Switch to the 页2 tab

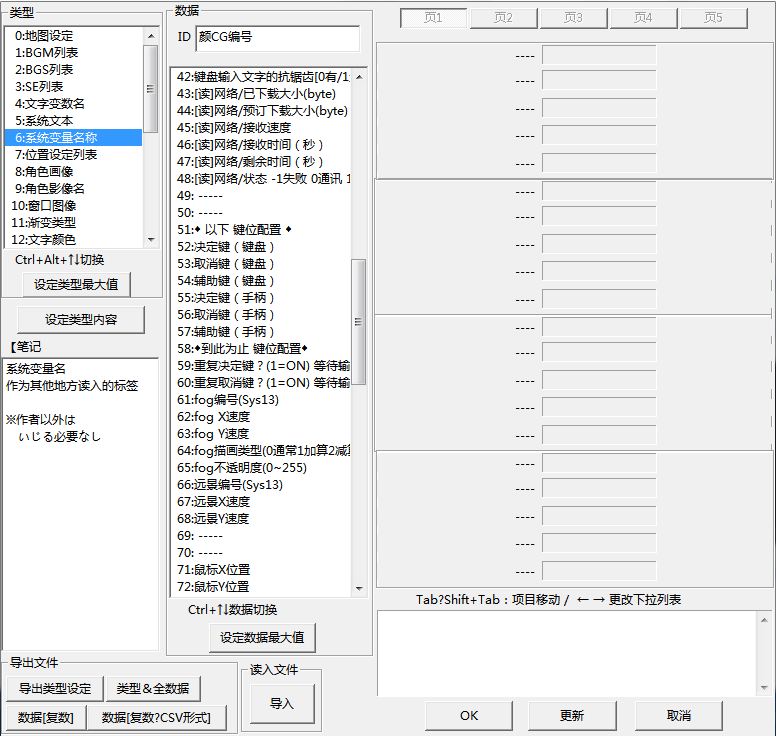[503, 18]
